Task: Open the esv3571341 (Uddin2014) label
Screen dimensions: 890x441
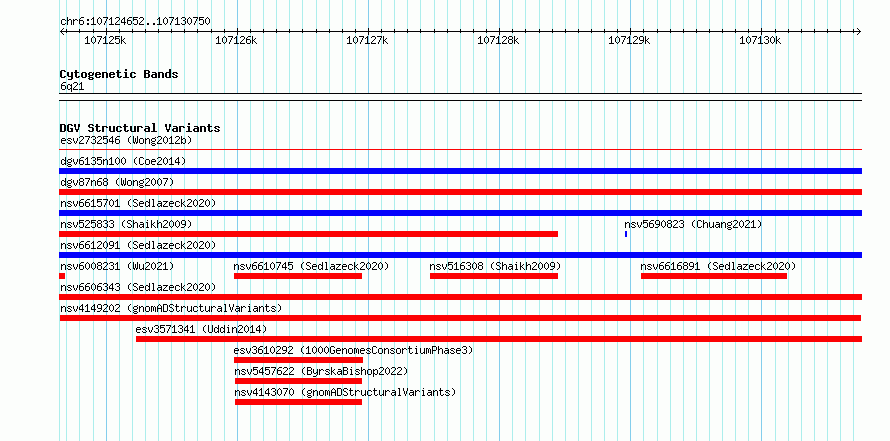Action: 201,329
